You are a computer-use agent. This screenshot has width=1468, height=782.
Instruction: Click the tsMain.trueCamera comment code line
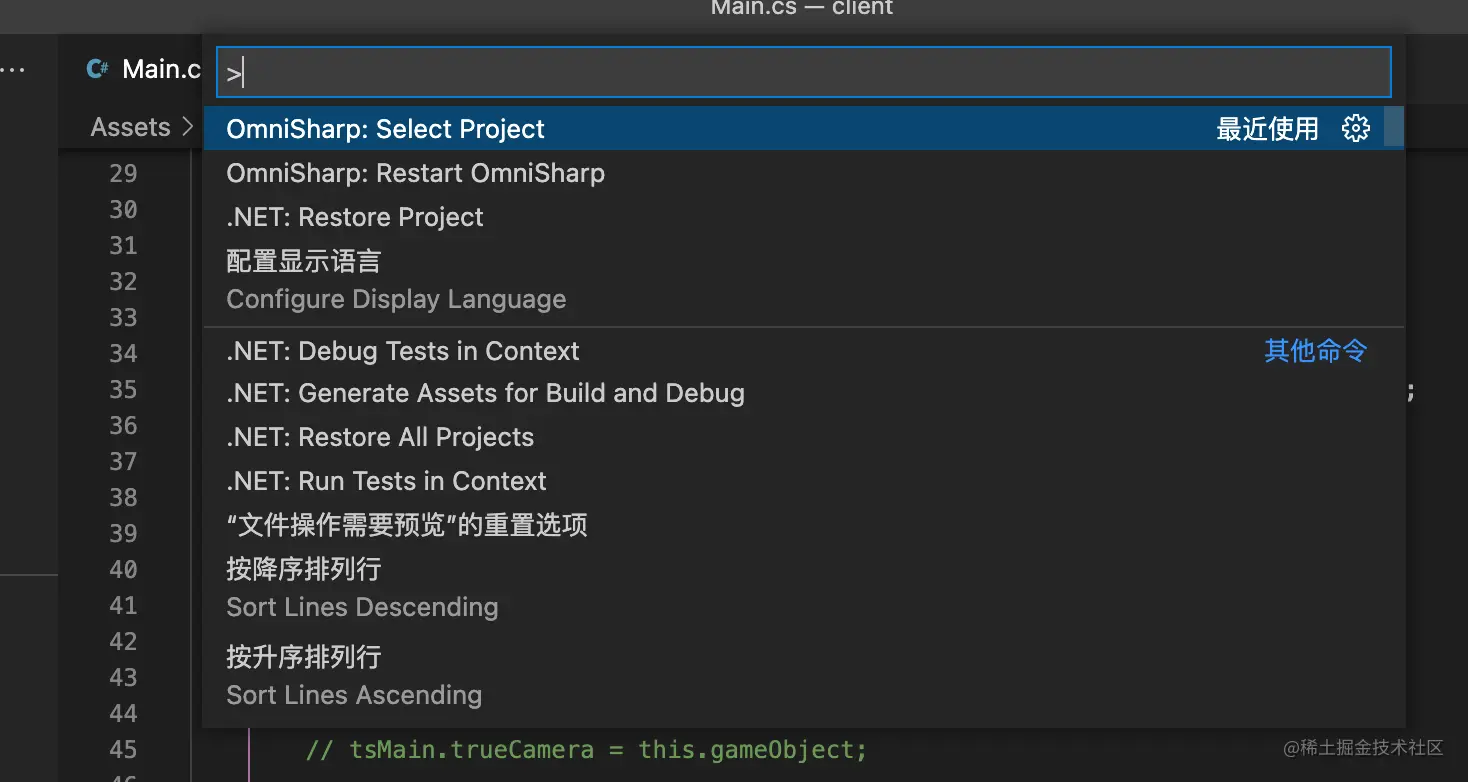[x=586, y=749]
